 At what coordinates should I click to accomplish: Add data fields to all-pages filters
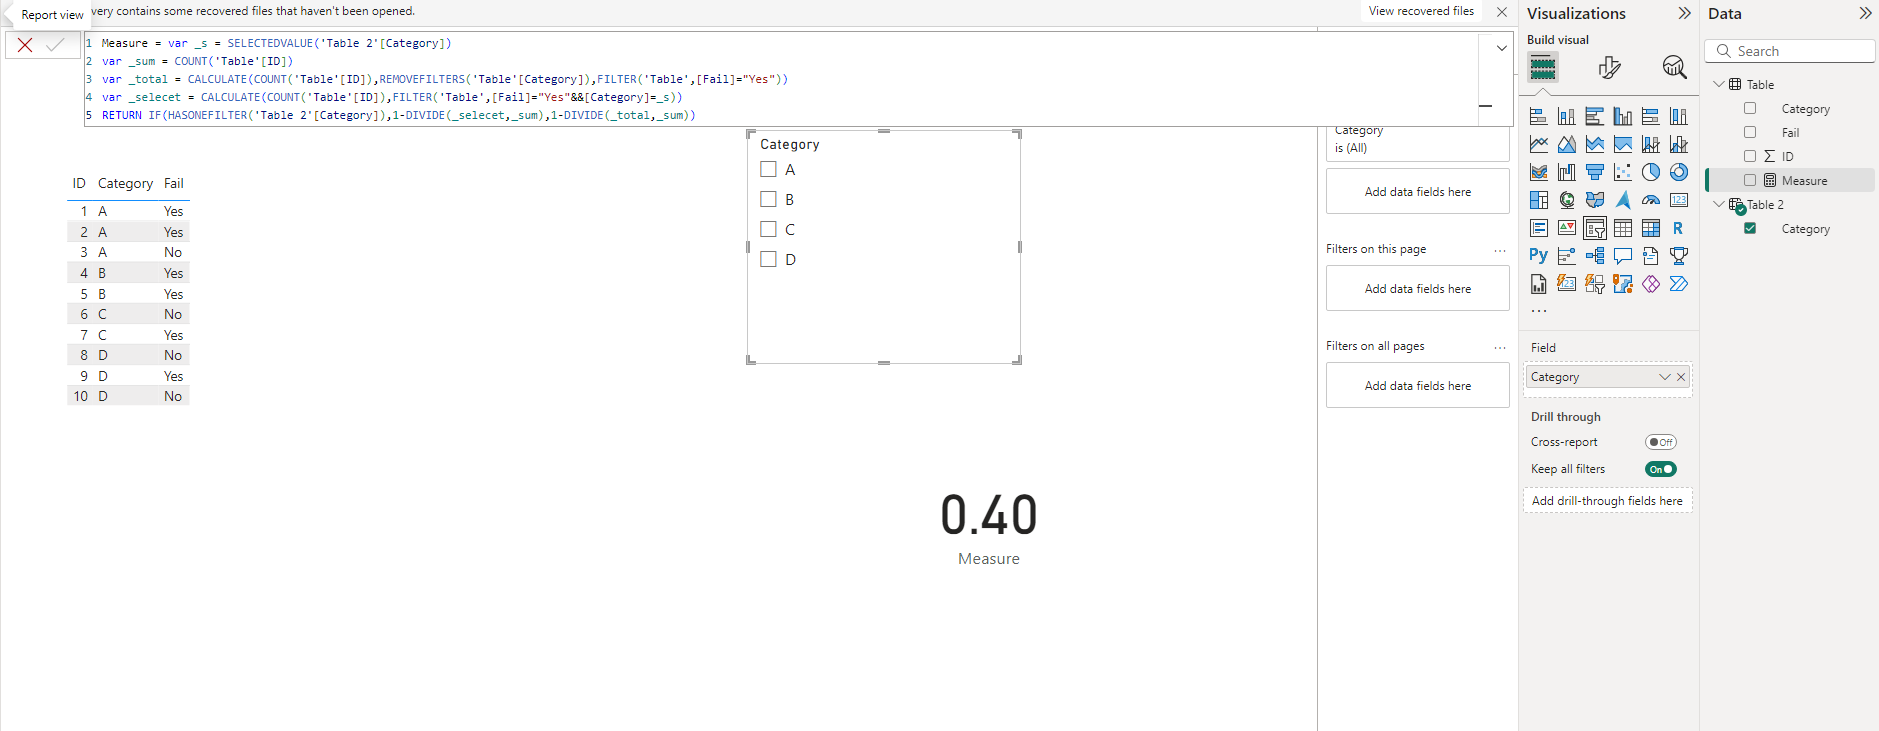[1418, 386]
